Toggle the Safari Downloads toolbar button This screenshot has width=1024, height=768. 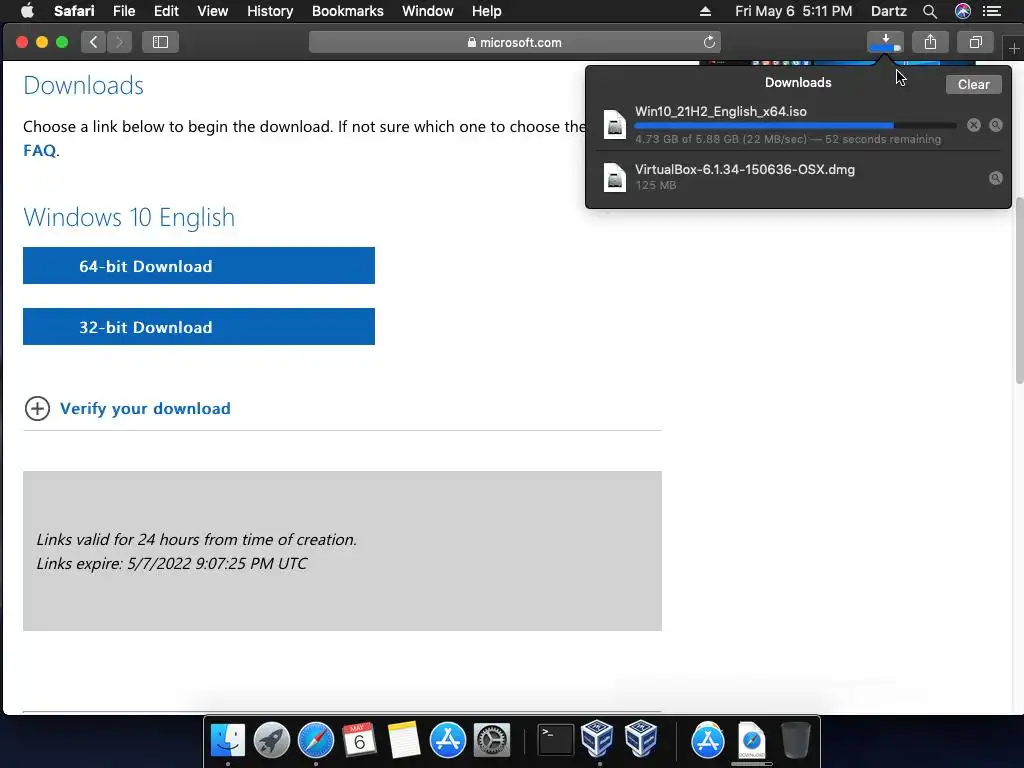tap(885, 42)
